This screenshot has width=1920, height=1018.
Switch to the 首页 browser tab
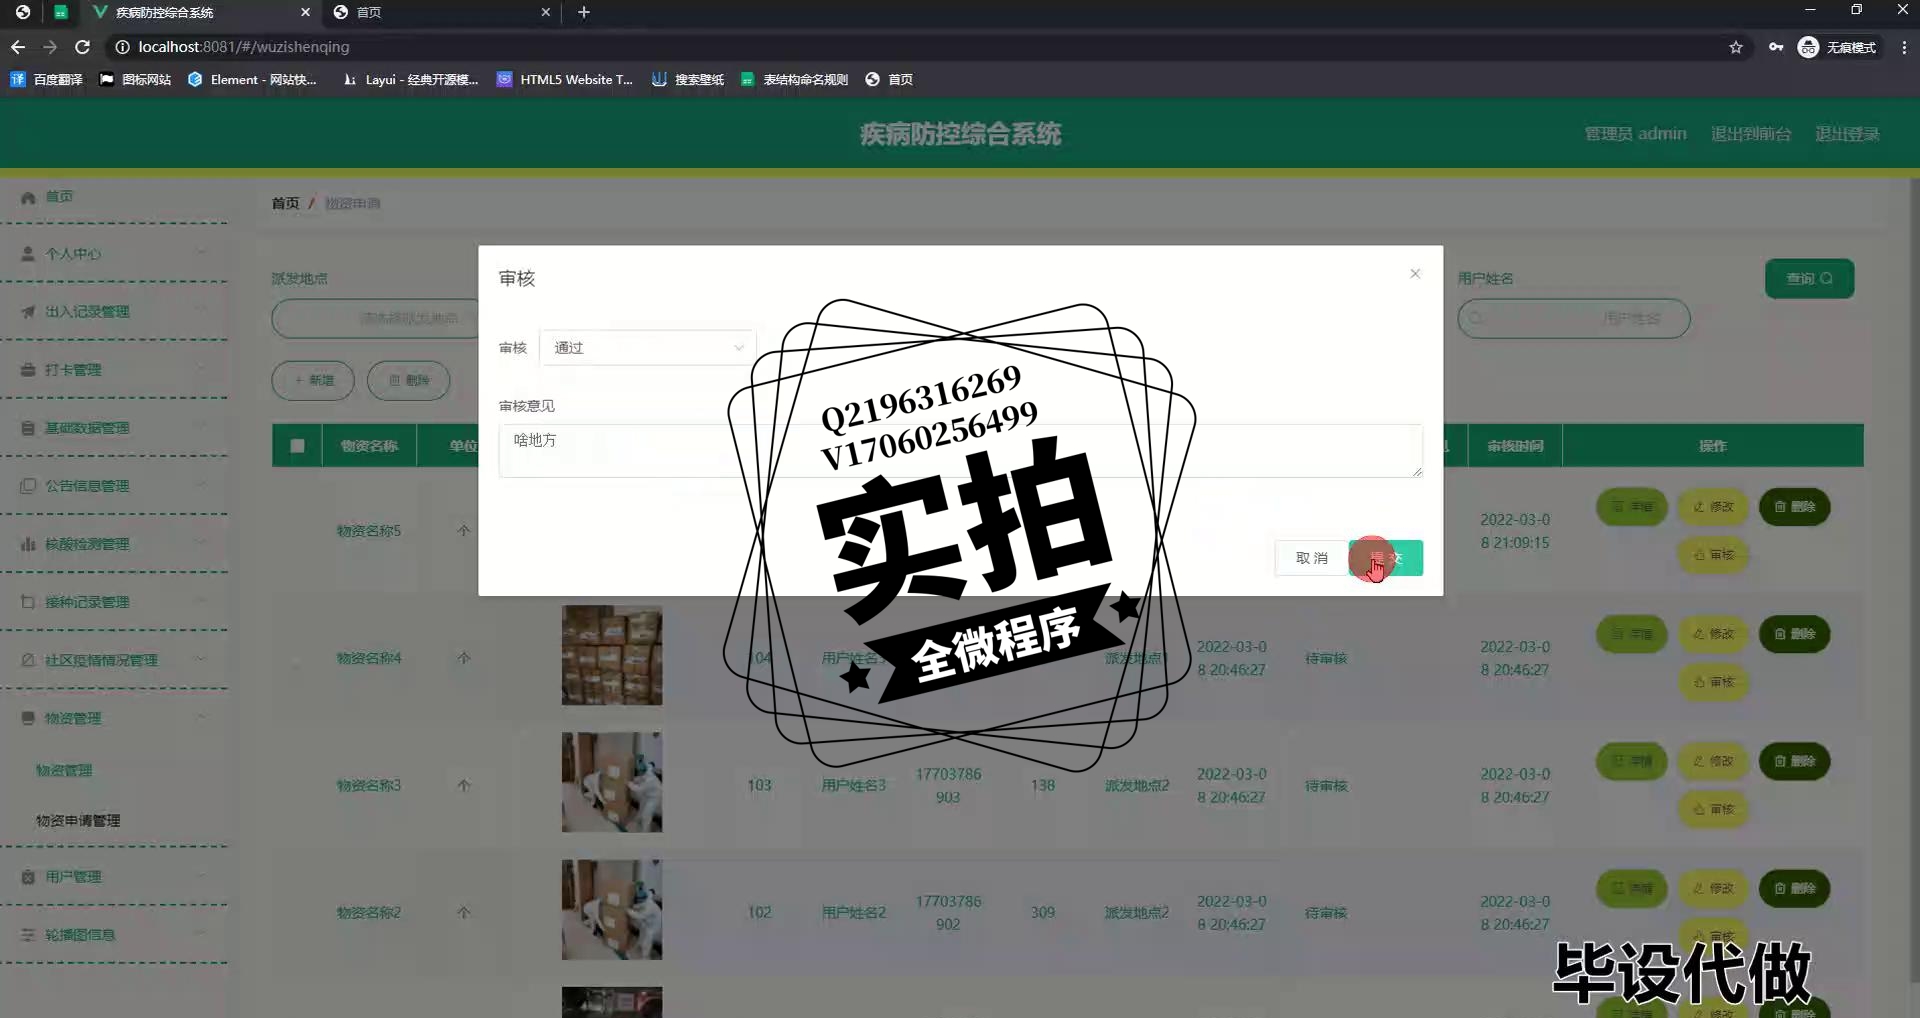coord(440,12)
